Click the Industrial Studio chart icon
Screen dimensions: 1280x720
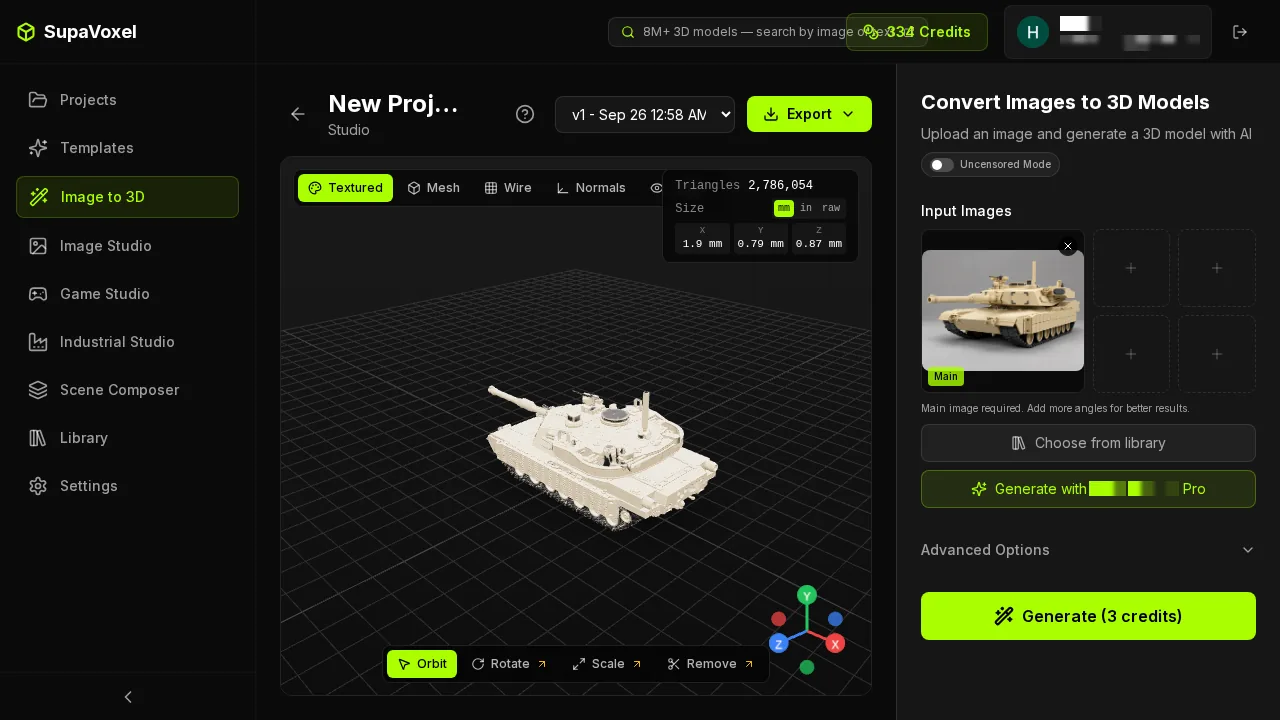tap(38, 342)
